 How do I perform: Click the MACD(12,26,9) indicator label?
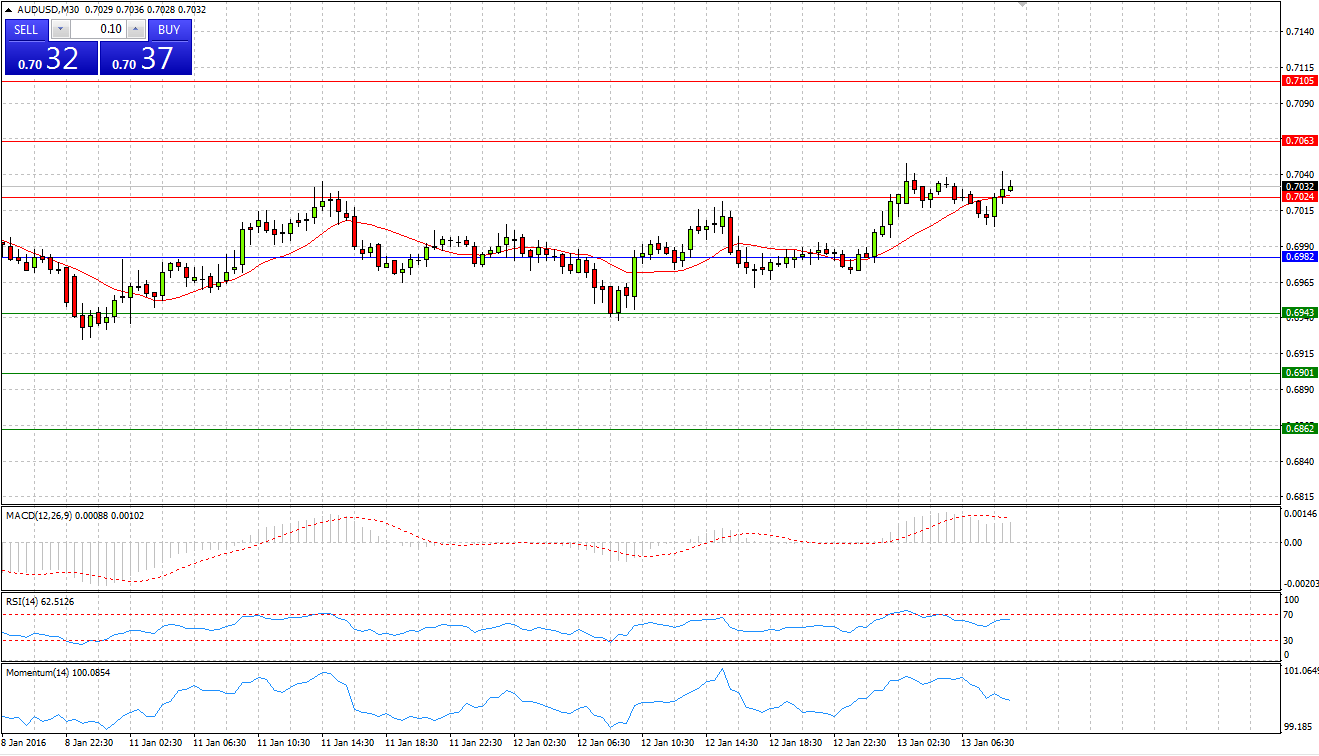(74, 516)
